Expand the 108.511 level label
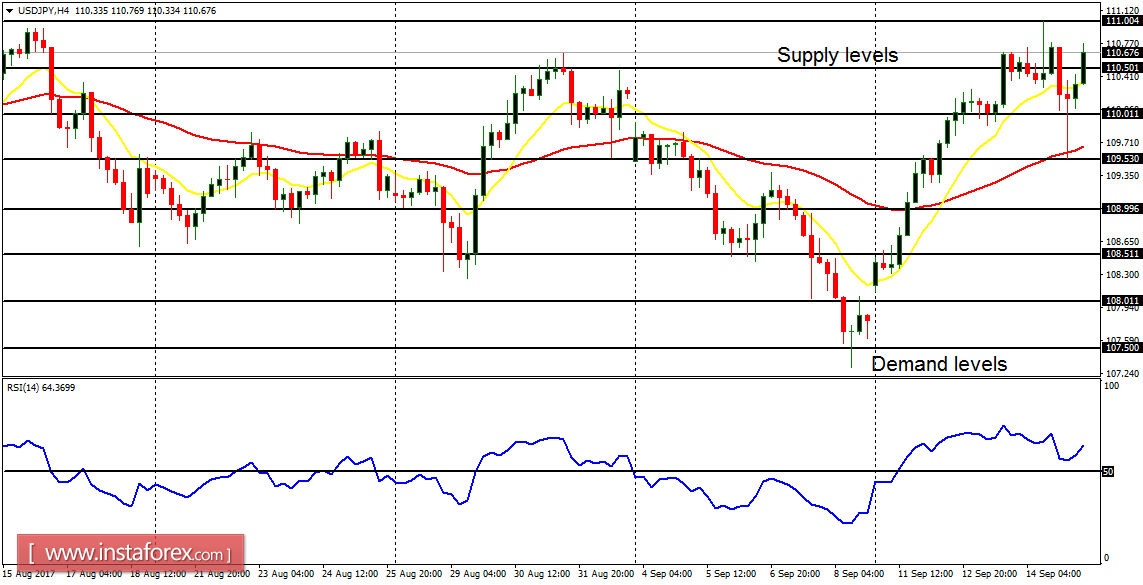Viewport: 1143px width, 585px height. [1121, 253]
